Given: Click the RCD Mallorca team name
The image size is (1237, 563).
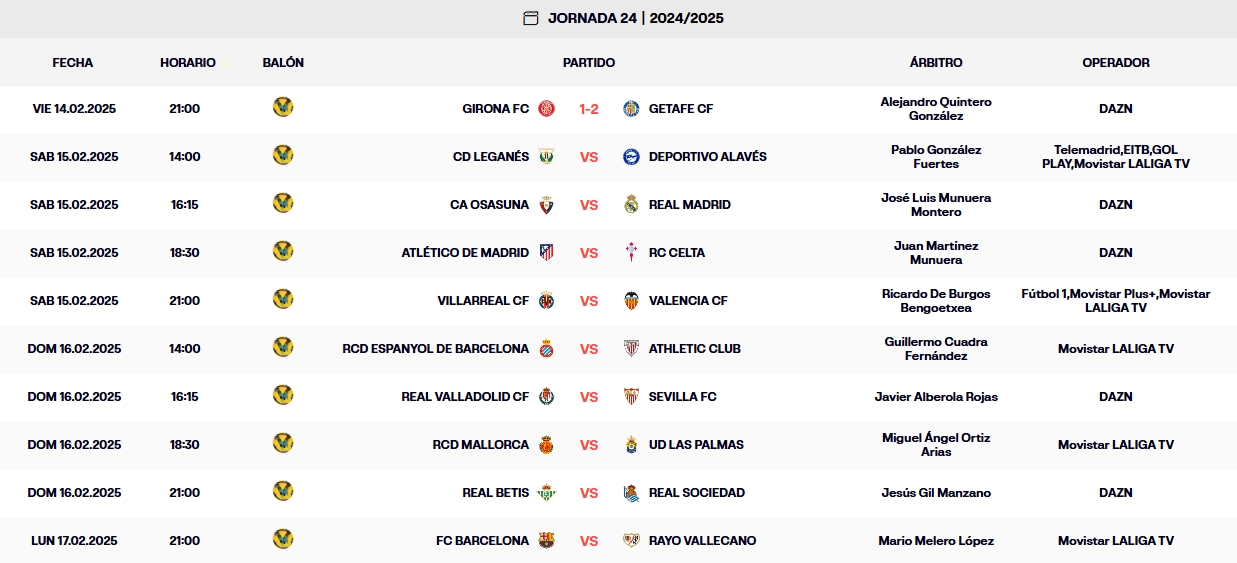Looking at the screenshot, I should [x=481, y=445].
